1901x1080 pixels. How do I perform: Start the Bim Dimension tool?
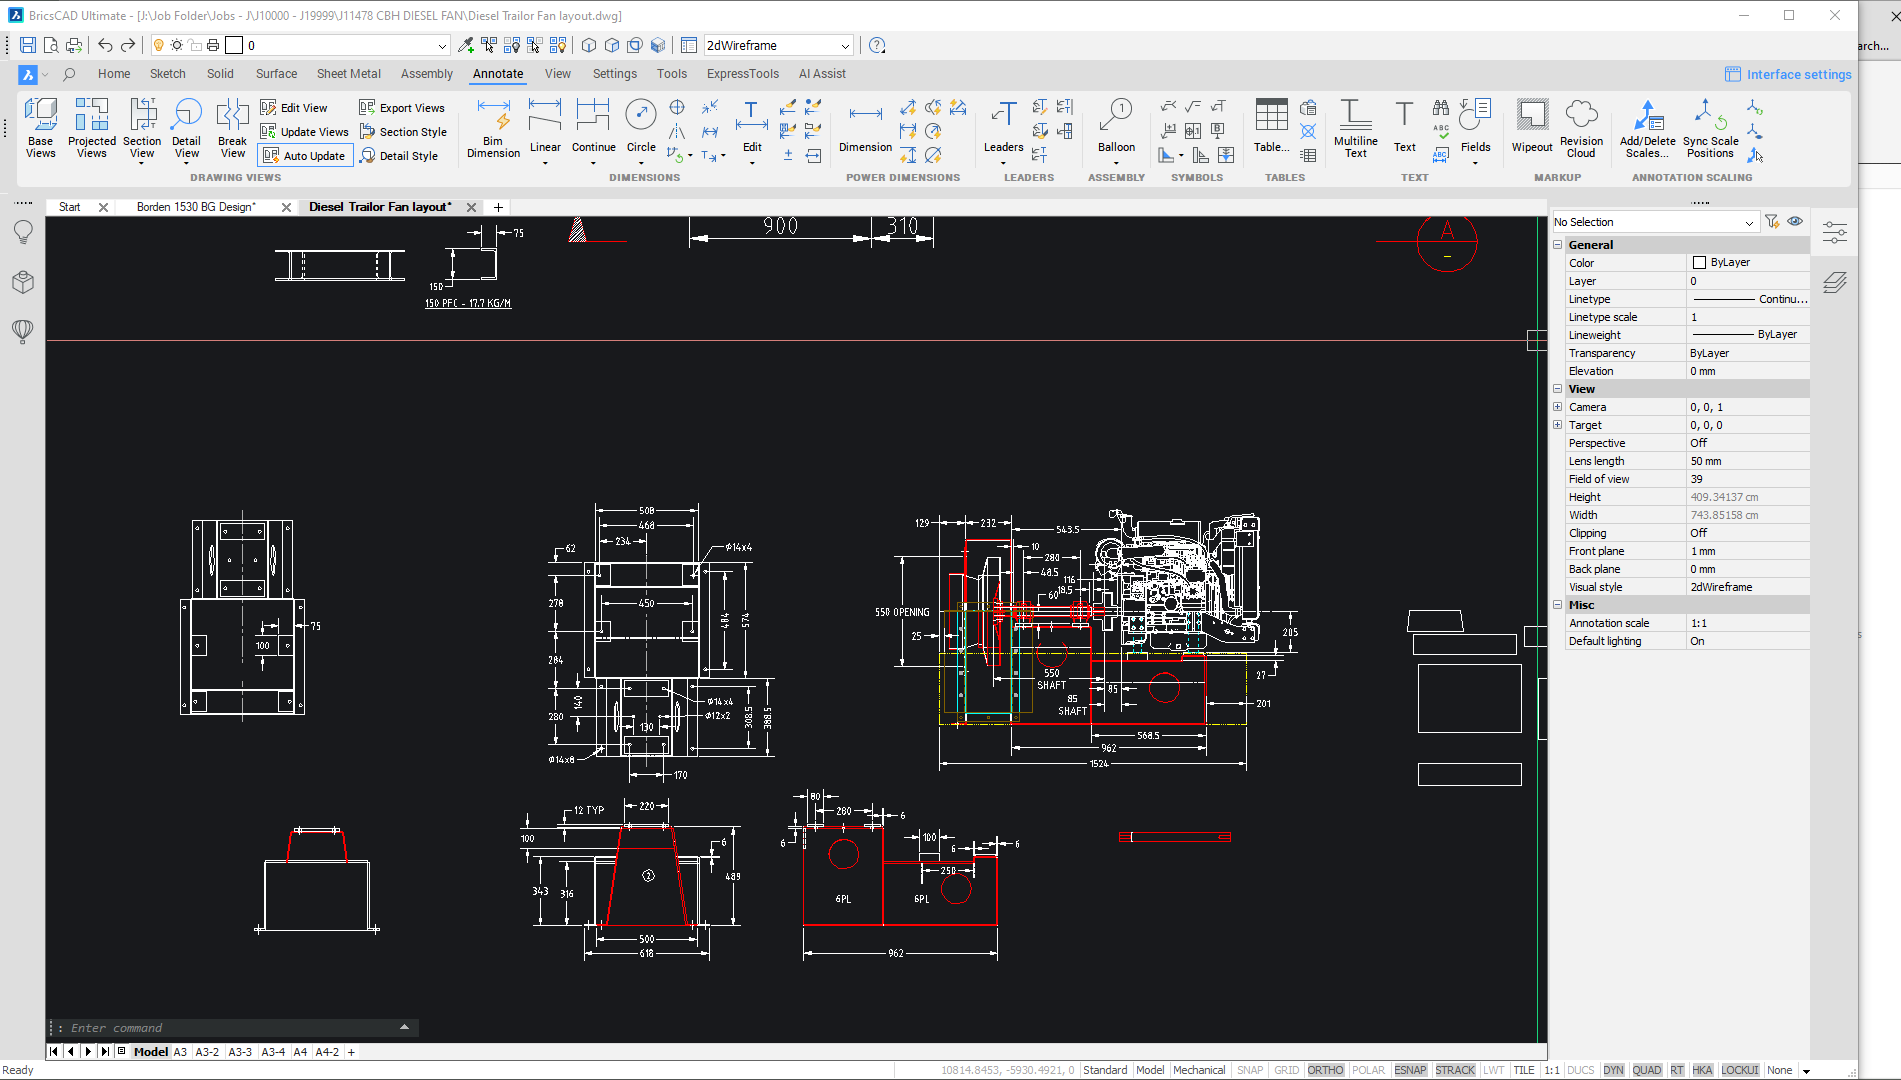tap(493, 128)
